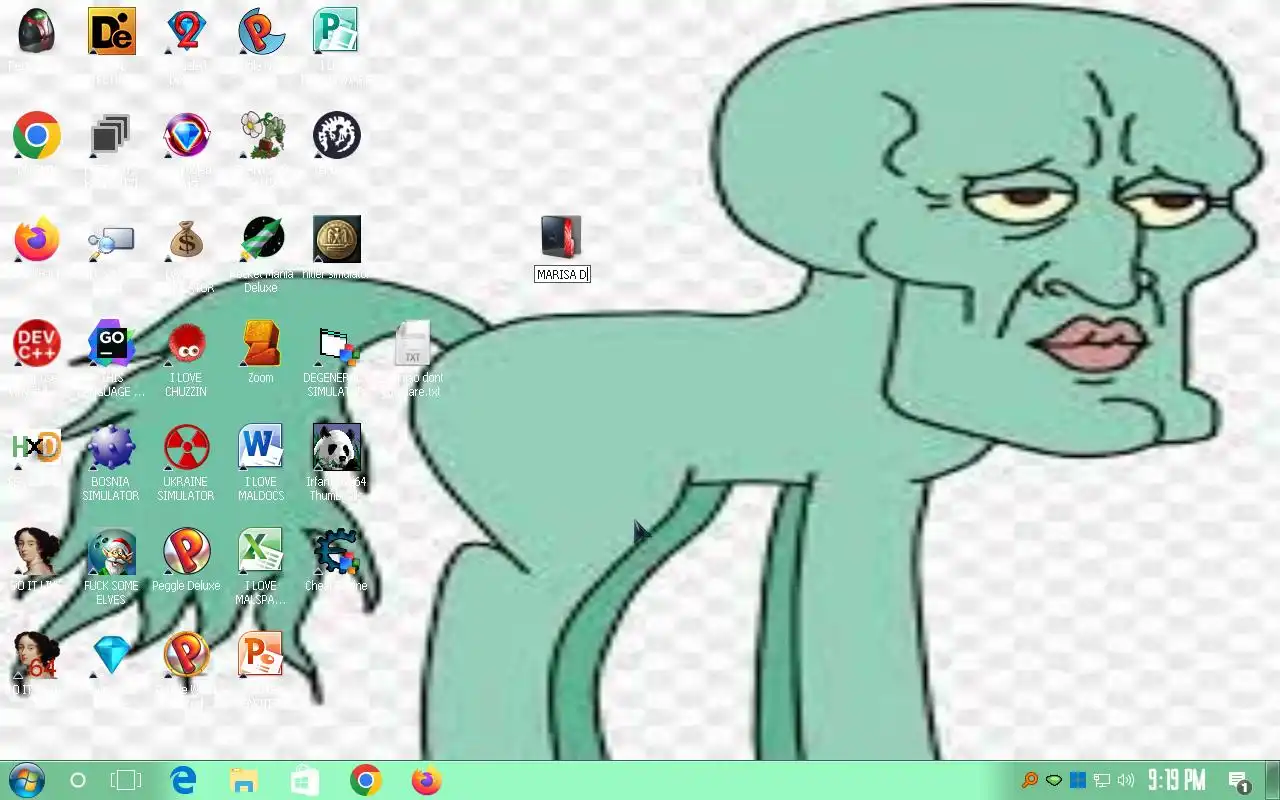This screenshot has height=800, width=1280.
Task: Open the Bejeweled 2 gem icon
Action: [x=186, y=31]
